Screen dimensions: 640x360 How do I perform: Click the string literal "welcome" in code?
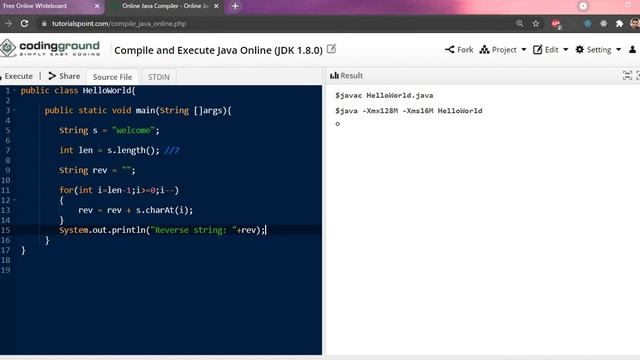(x=133, y=130)
